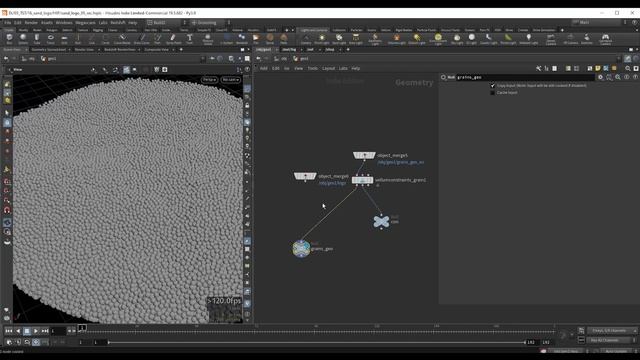Click the yellow sticky note icon in network toolbar
This screenshot has height=360, width=640.
click(598, 68)
